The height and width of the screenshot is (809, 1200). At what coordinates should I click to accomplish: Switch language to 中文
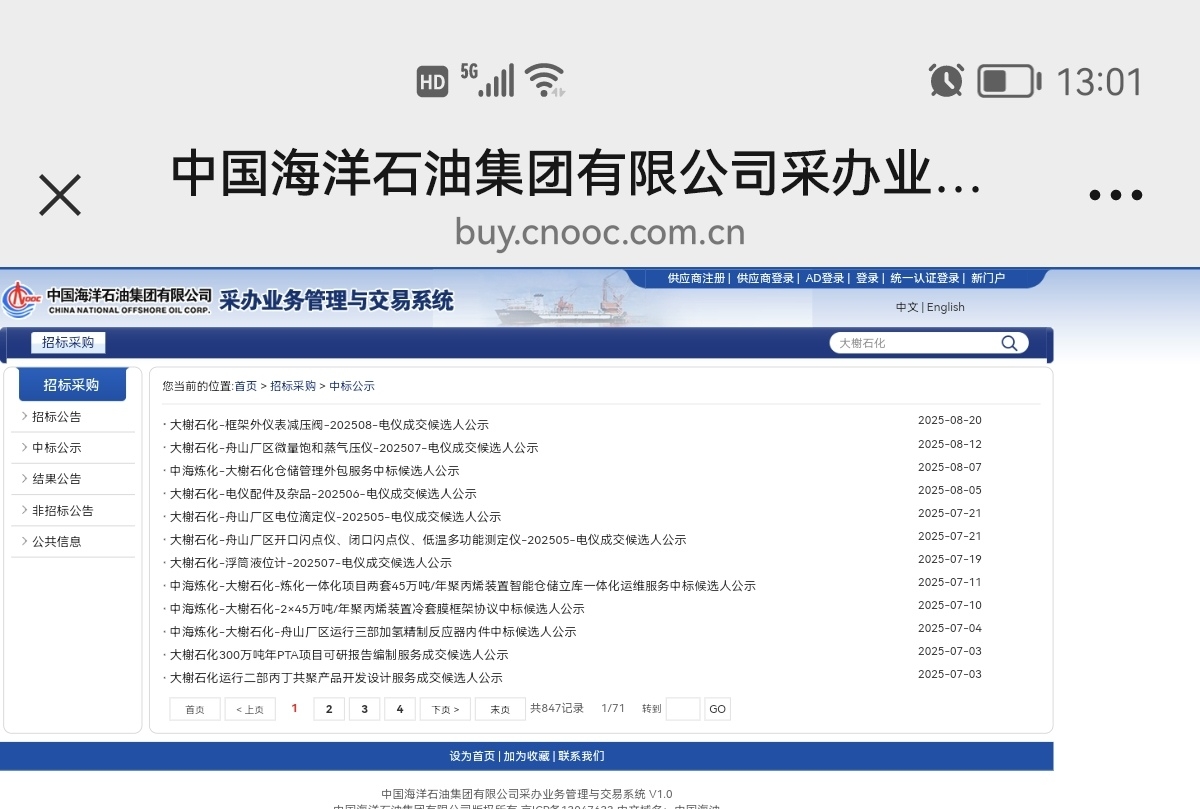(907, 307)
